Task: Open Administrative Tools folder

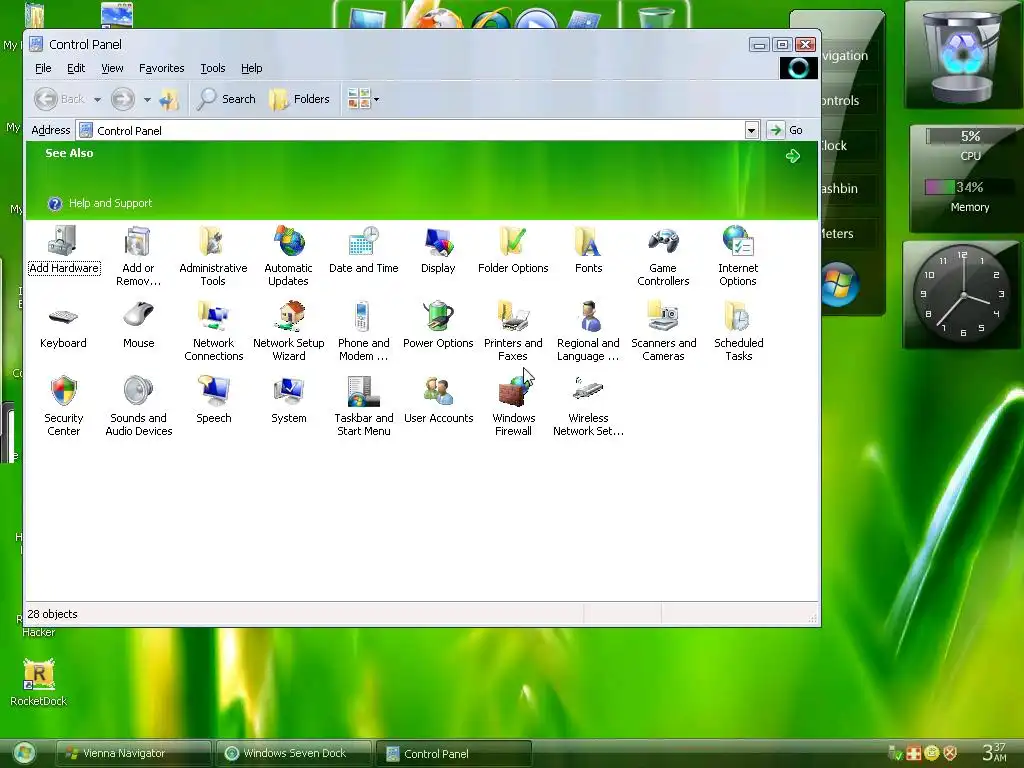Action: [x=213, y=256]
